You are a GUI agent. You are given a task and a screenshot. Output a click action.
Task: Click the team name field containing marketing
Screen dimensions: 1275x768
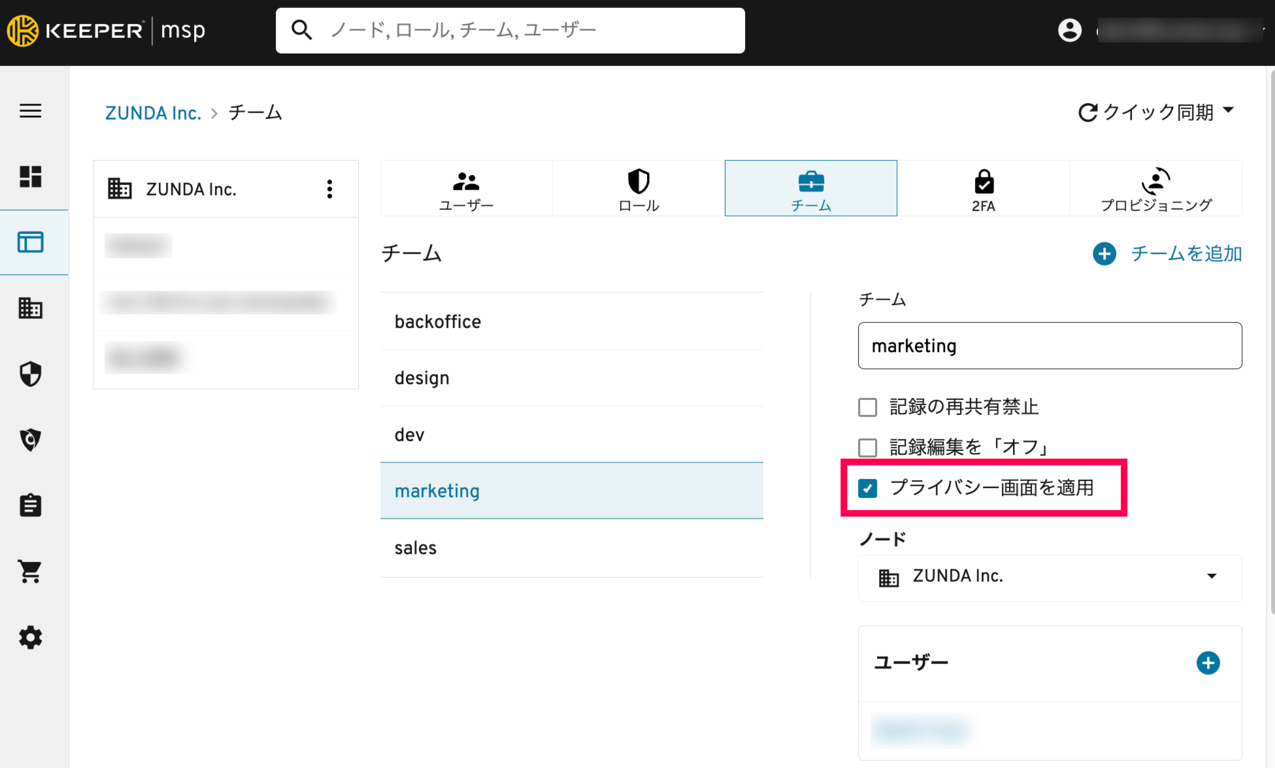tap(1049, 346)
